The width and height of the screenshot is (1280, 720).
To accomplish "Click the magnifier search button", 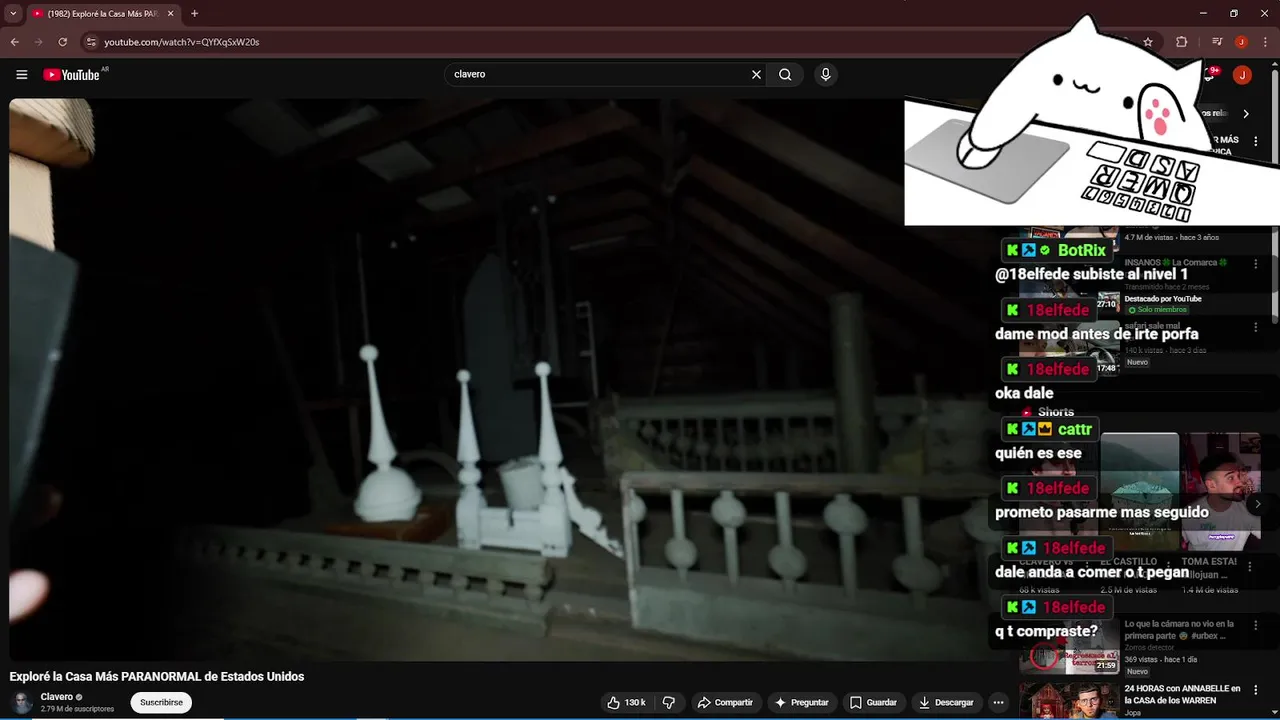I will (785, 74).
